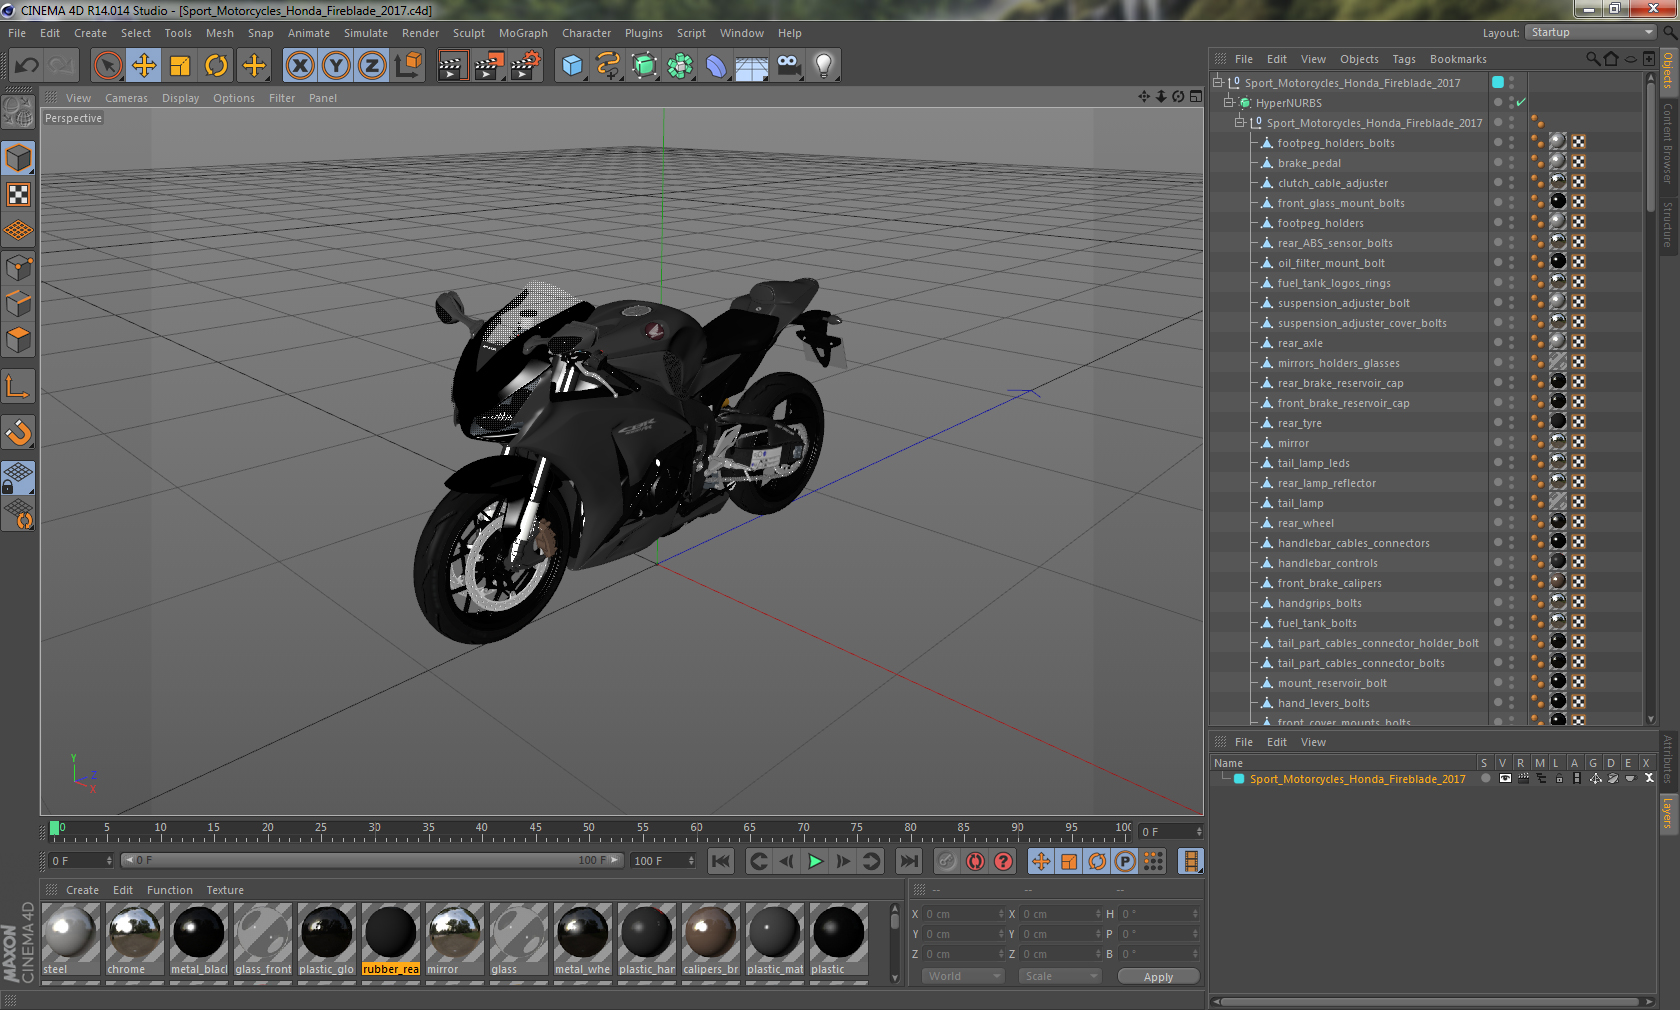This screenshot has width=1680, height=1010.
Task: Add a Cube primitive object
Action: pyautogui.click(x=572, y=66)
